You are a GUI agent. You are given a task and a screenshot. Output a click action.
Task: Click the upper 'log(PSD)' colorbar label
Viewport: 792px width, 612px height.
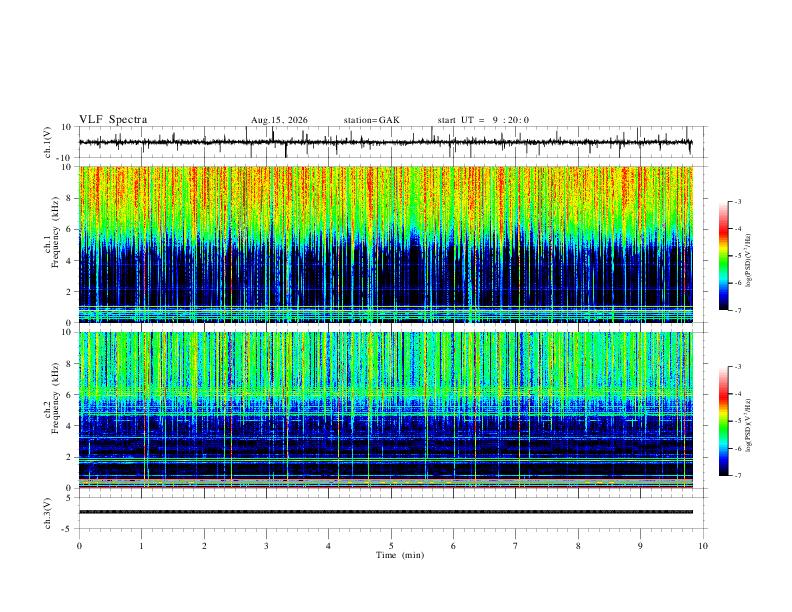coord(749,261)
